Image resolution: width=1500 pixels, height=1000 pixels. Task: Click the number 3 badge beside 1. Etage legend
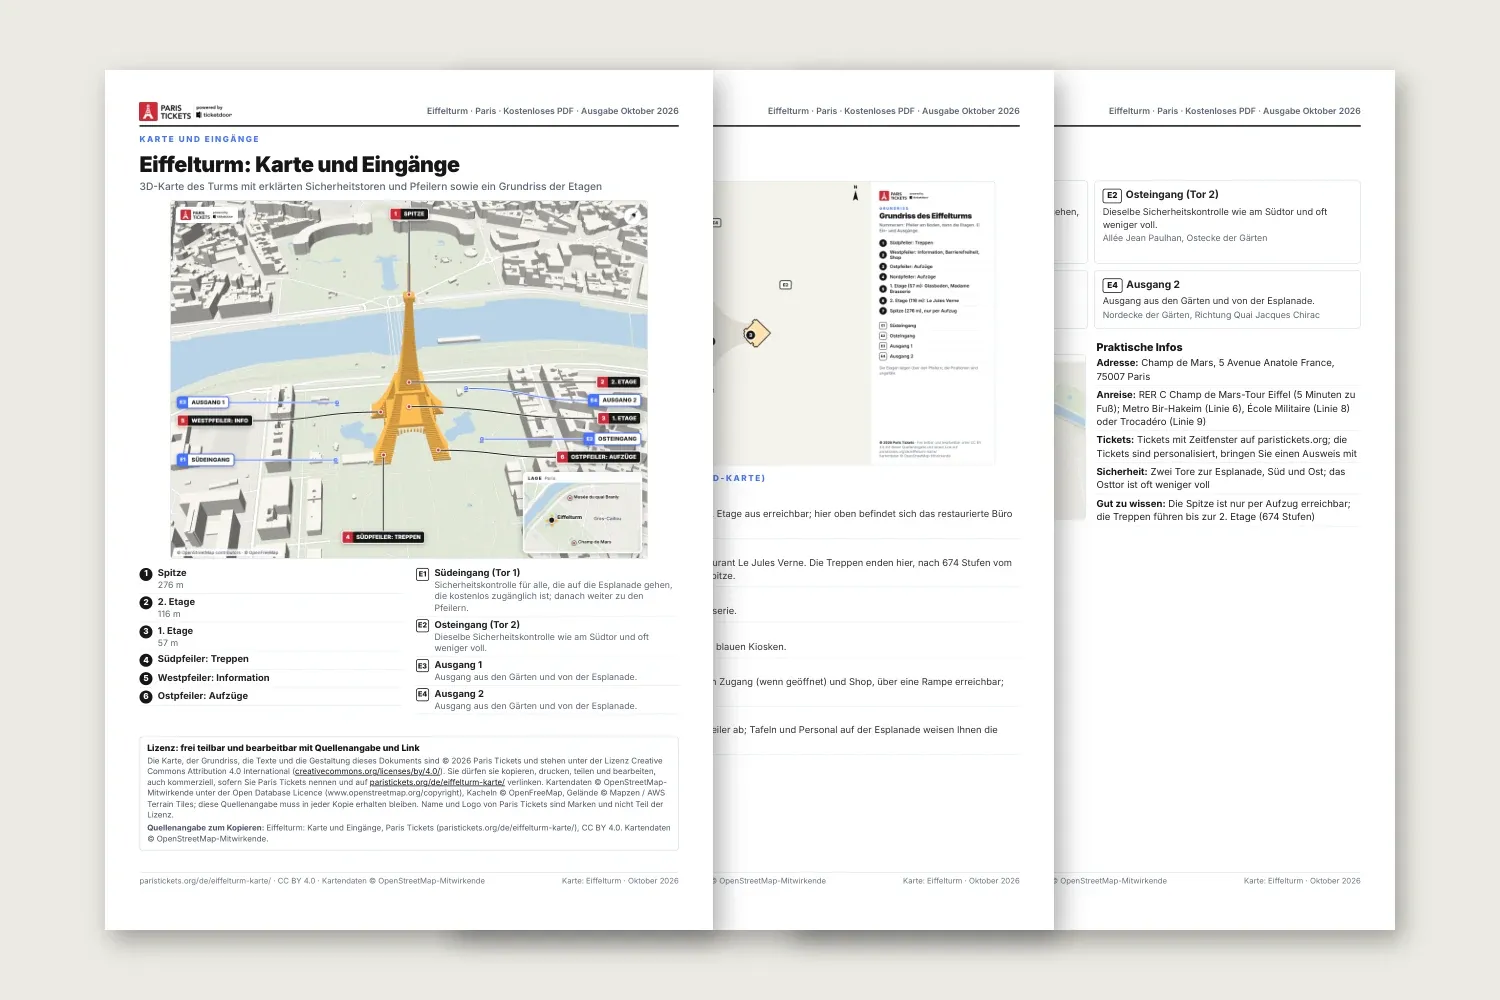coord(146,632)
